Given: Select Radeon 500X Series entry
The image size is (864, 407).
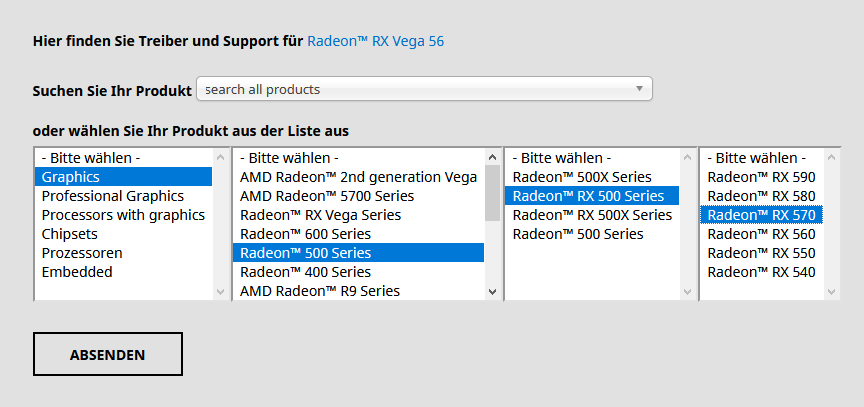Looking at the screenshot, I should (x=581, y=177).
